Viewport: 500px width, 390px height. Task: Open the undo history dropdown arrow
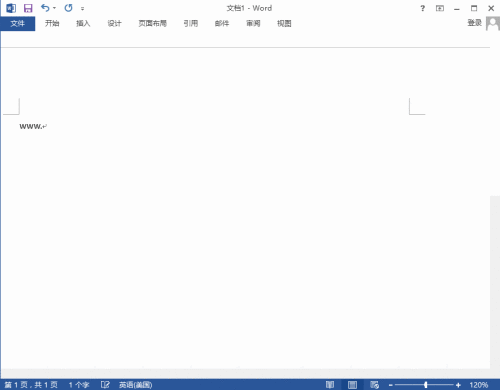[54, 8]
